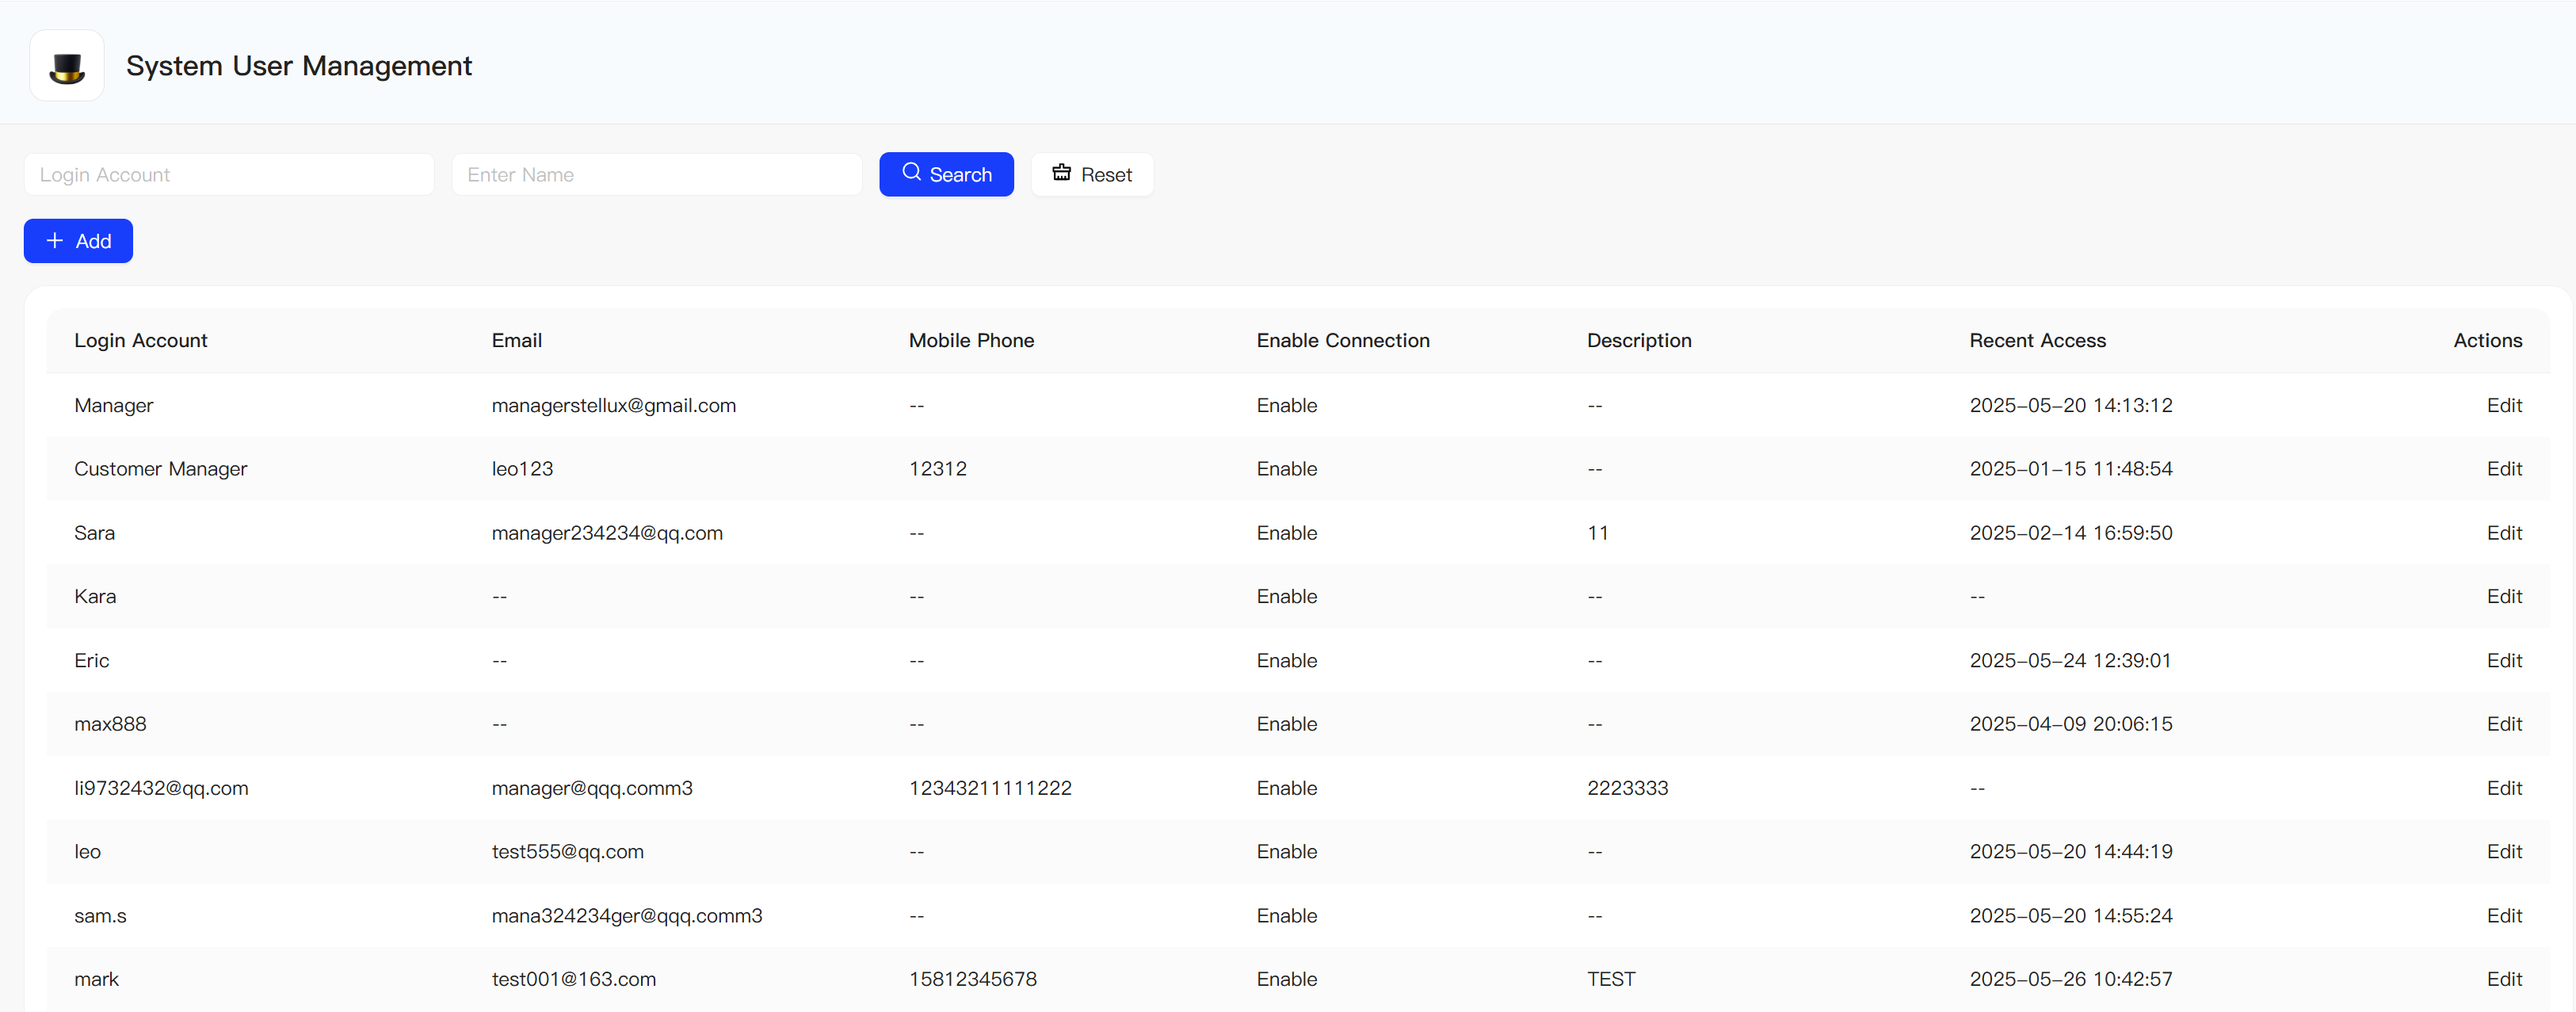2576x1012 pixels.
Task: Click Enable status in Manager row
Action: tap(1287, 405)
